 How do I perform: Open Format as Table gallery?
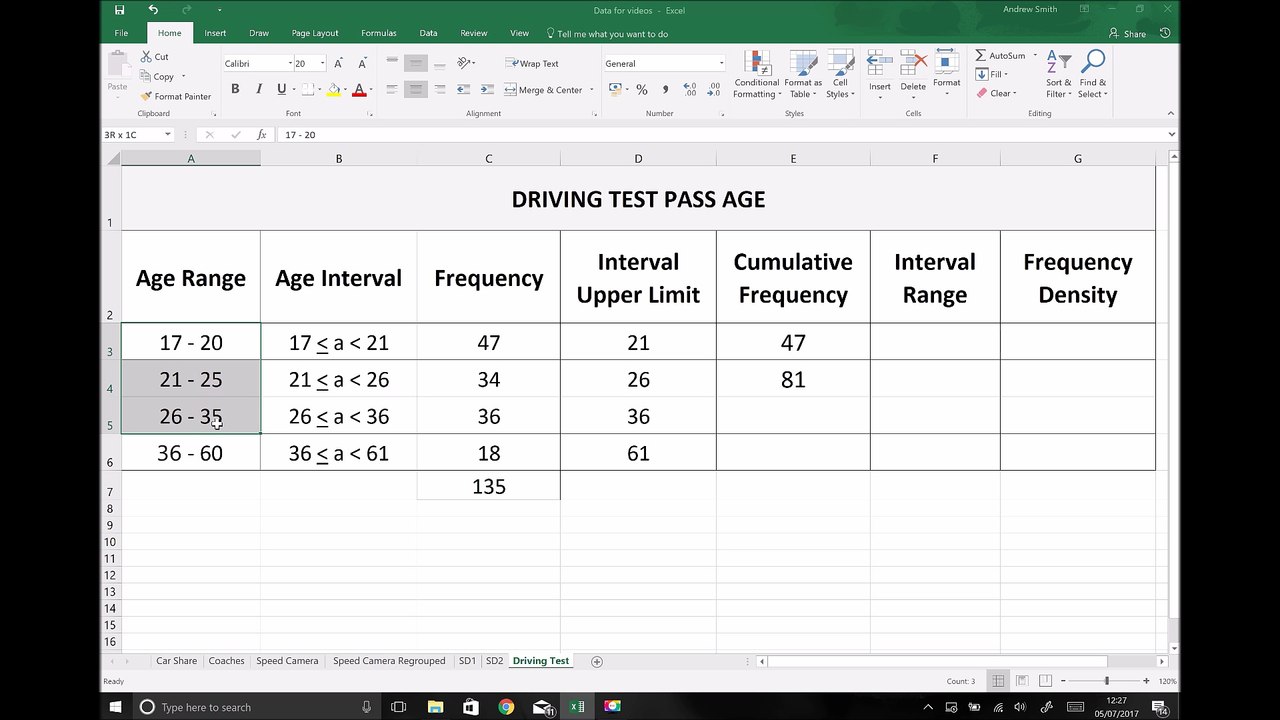[x=803, y=74]
